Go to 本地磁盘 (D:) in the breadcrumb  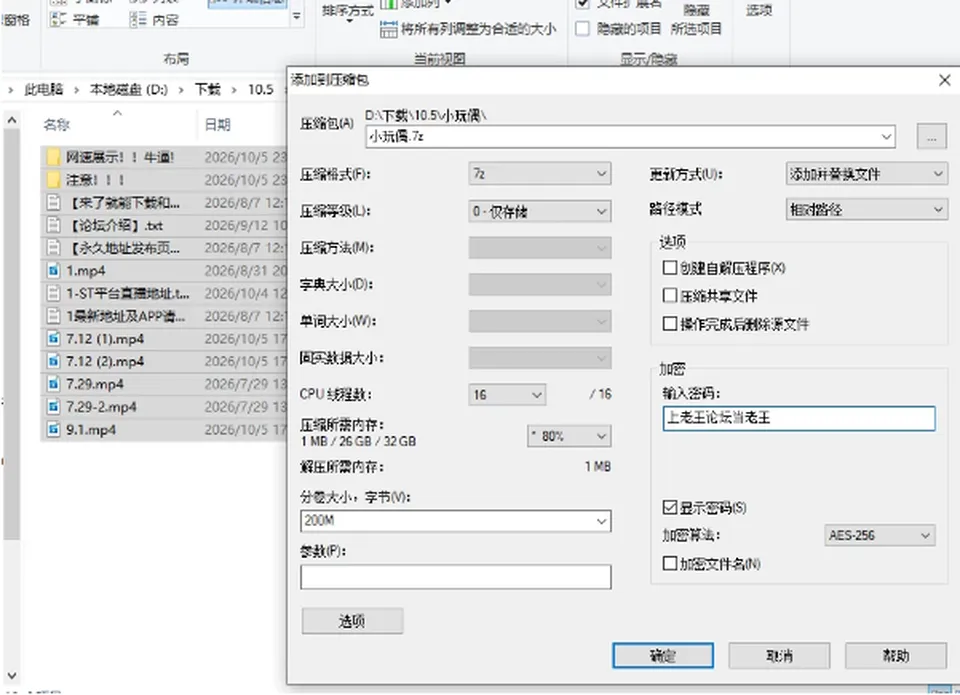click(129, 89)
